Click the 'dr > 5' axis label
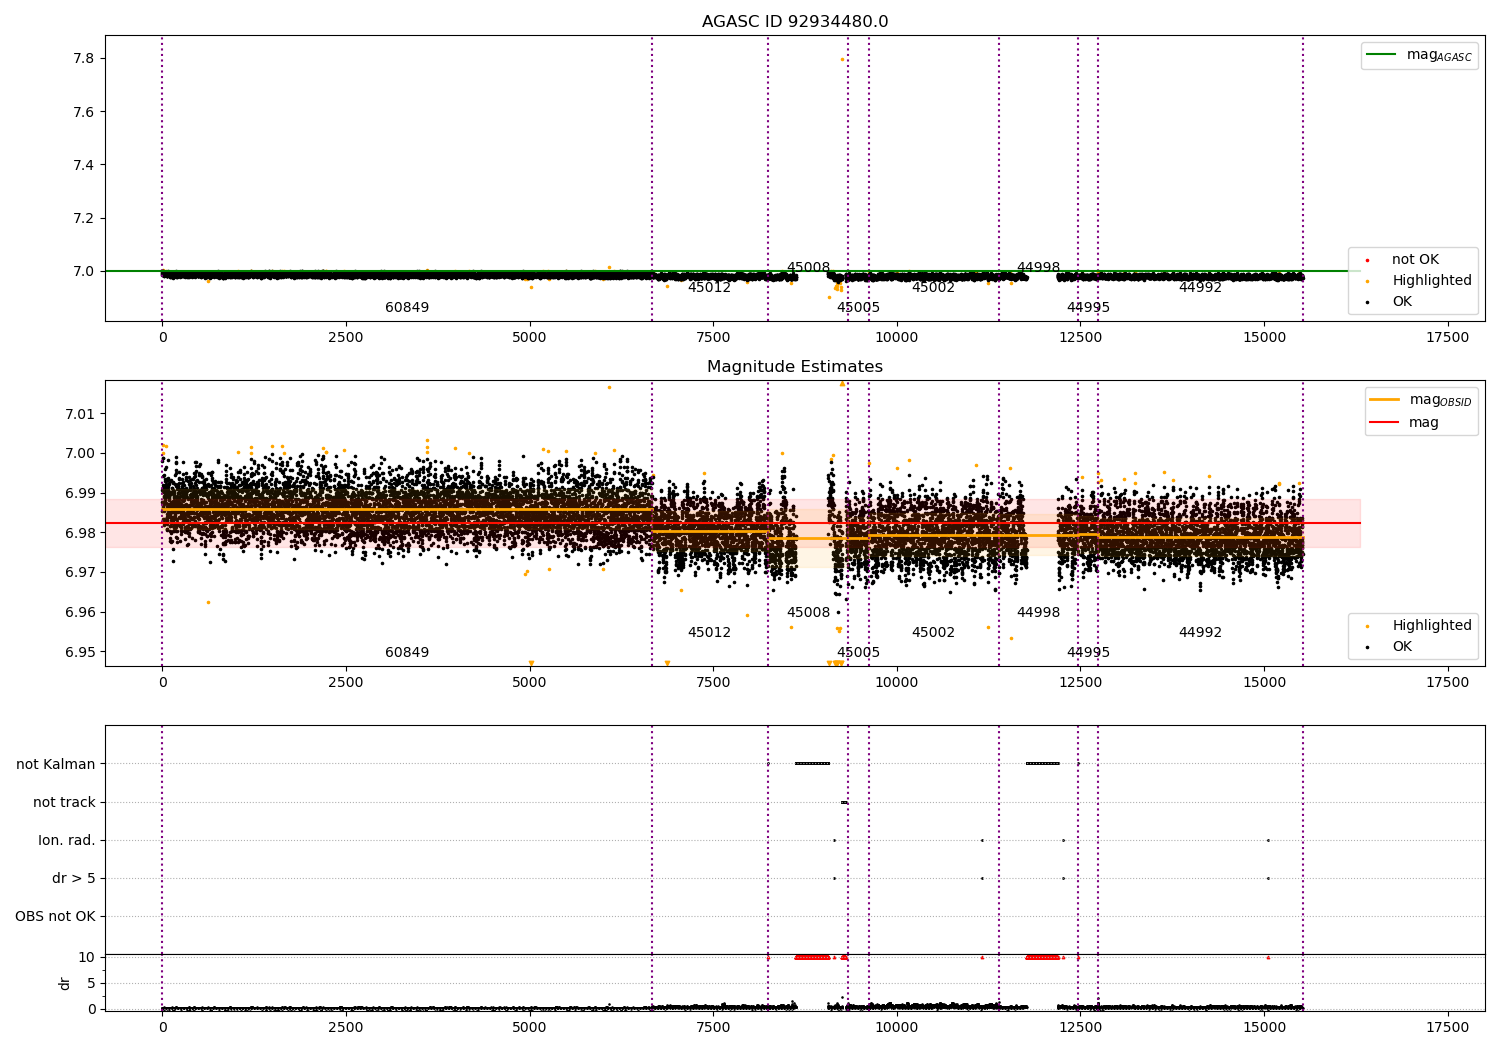Image resolution: width=1500 pixels, height=1050 pixels. [x=74, y=879]
